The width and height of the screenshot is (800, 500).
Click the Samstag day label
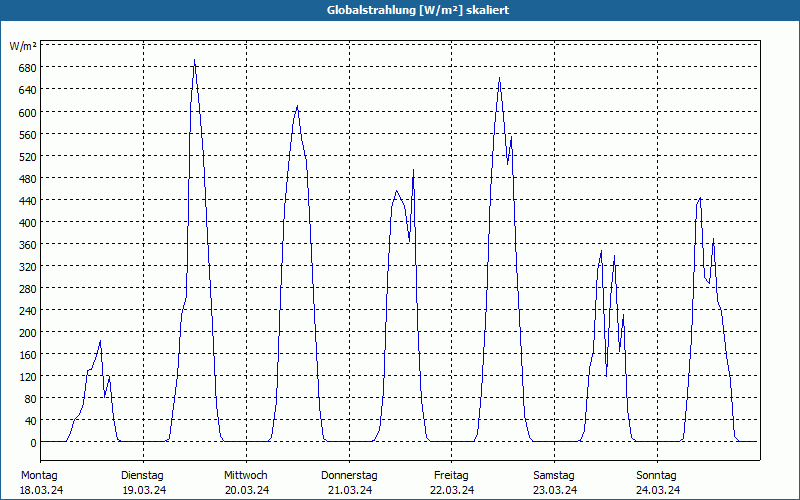tap(554, 476)
